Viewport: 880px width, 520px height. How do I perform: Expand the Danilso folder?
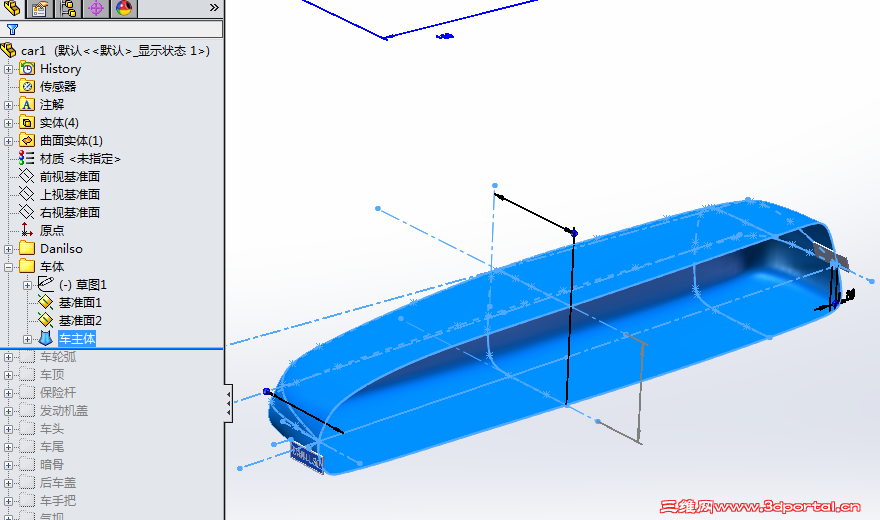8,249
